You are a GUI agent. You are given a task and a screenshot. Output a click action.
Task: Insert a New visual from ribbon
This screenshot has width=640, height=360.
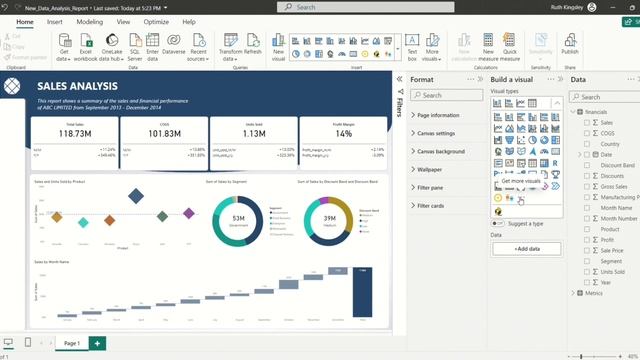(278, 47)
